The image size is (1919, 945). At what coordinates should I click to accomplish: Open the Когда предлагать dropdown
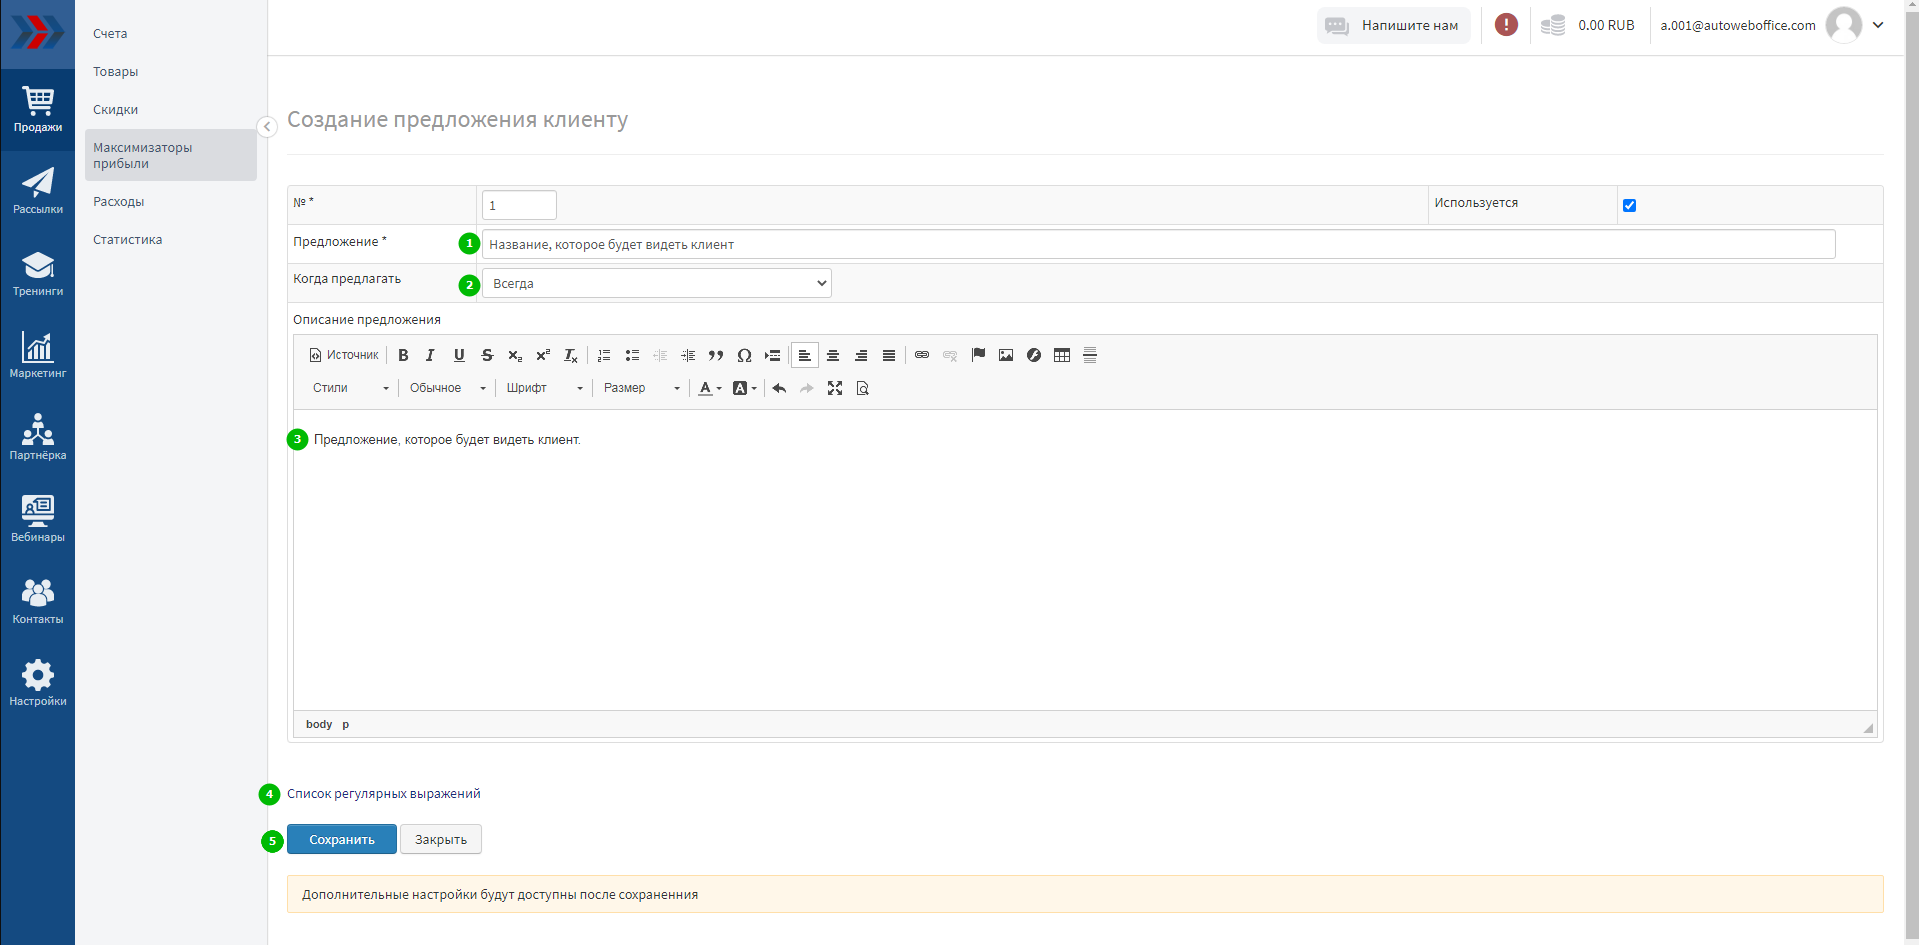[x=657, y=283]
